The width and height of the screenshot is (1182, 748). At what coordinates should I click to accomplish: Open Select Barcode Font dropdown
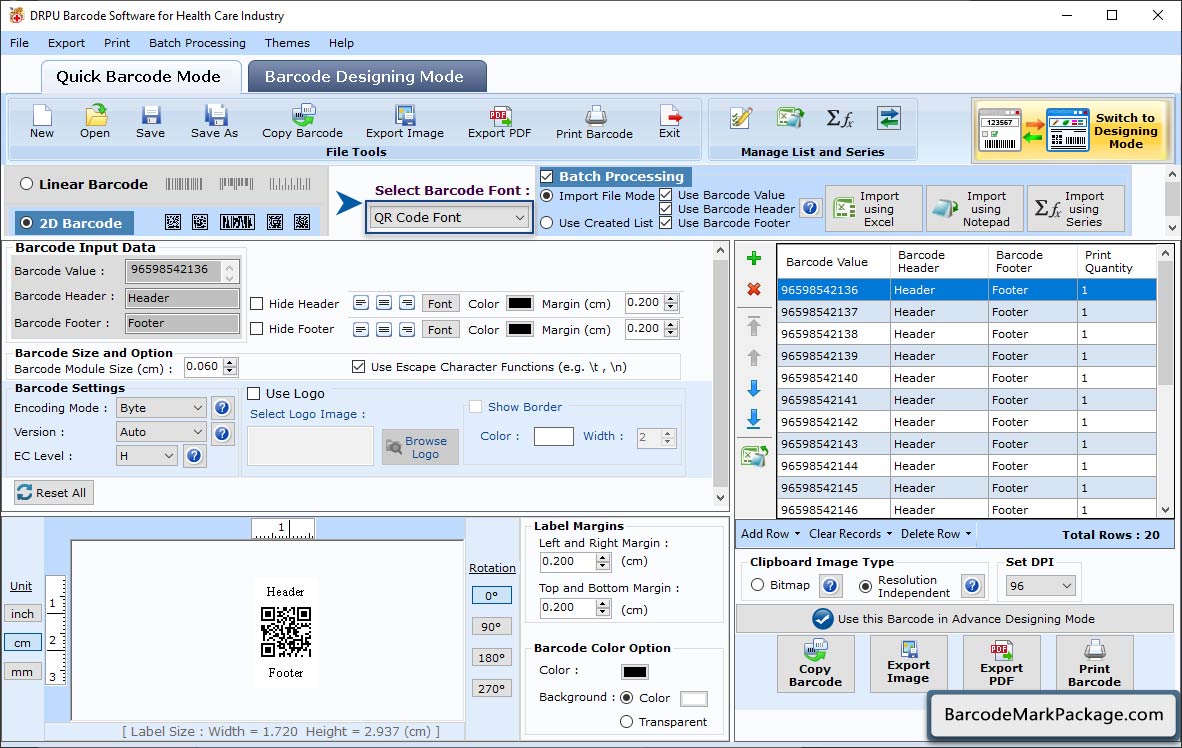coord(449,218)
